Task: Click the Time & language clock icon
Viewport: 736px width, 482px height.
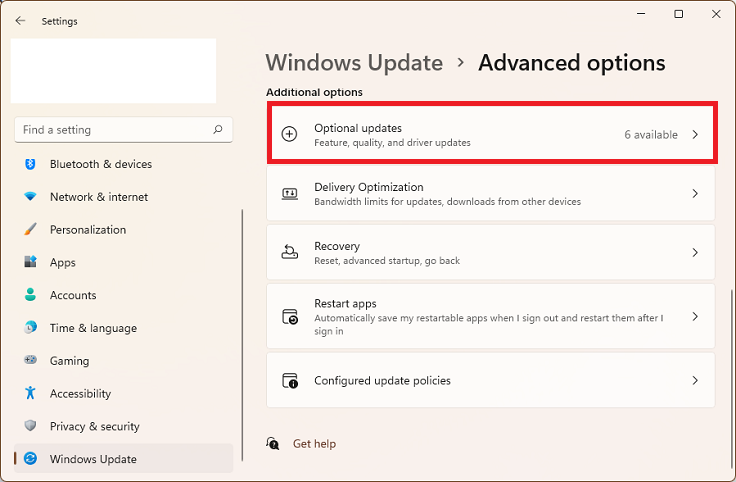Action: [x=30, y=328]
